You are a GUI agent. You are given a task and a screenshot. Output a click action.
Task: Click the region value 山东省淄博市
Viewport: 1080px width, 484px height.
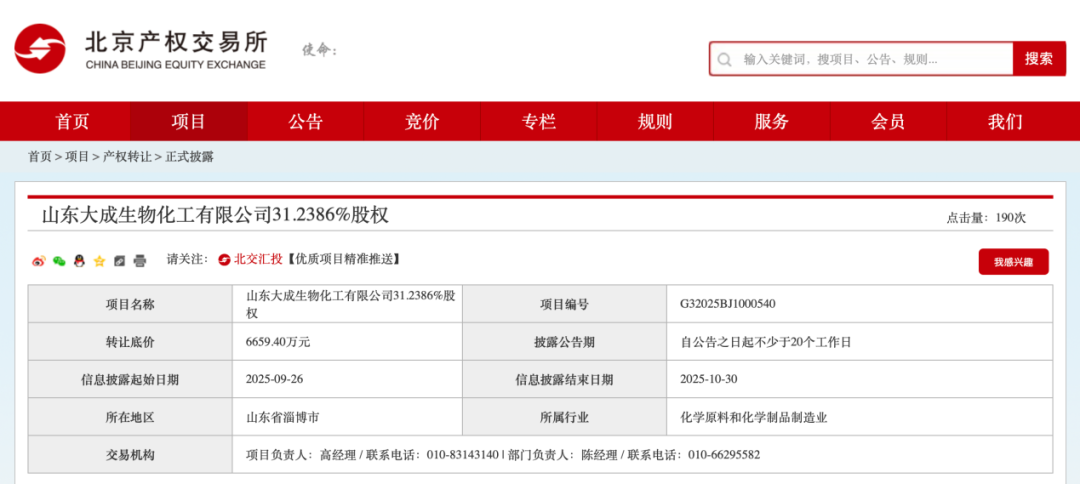point(282,417)
